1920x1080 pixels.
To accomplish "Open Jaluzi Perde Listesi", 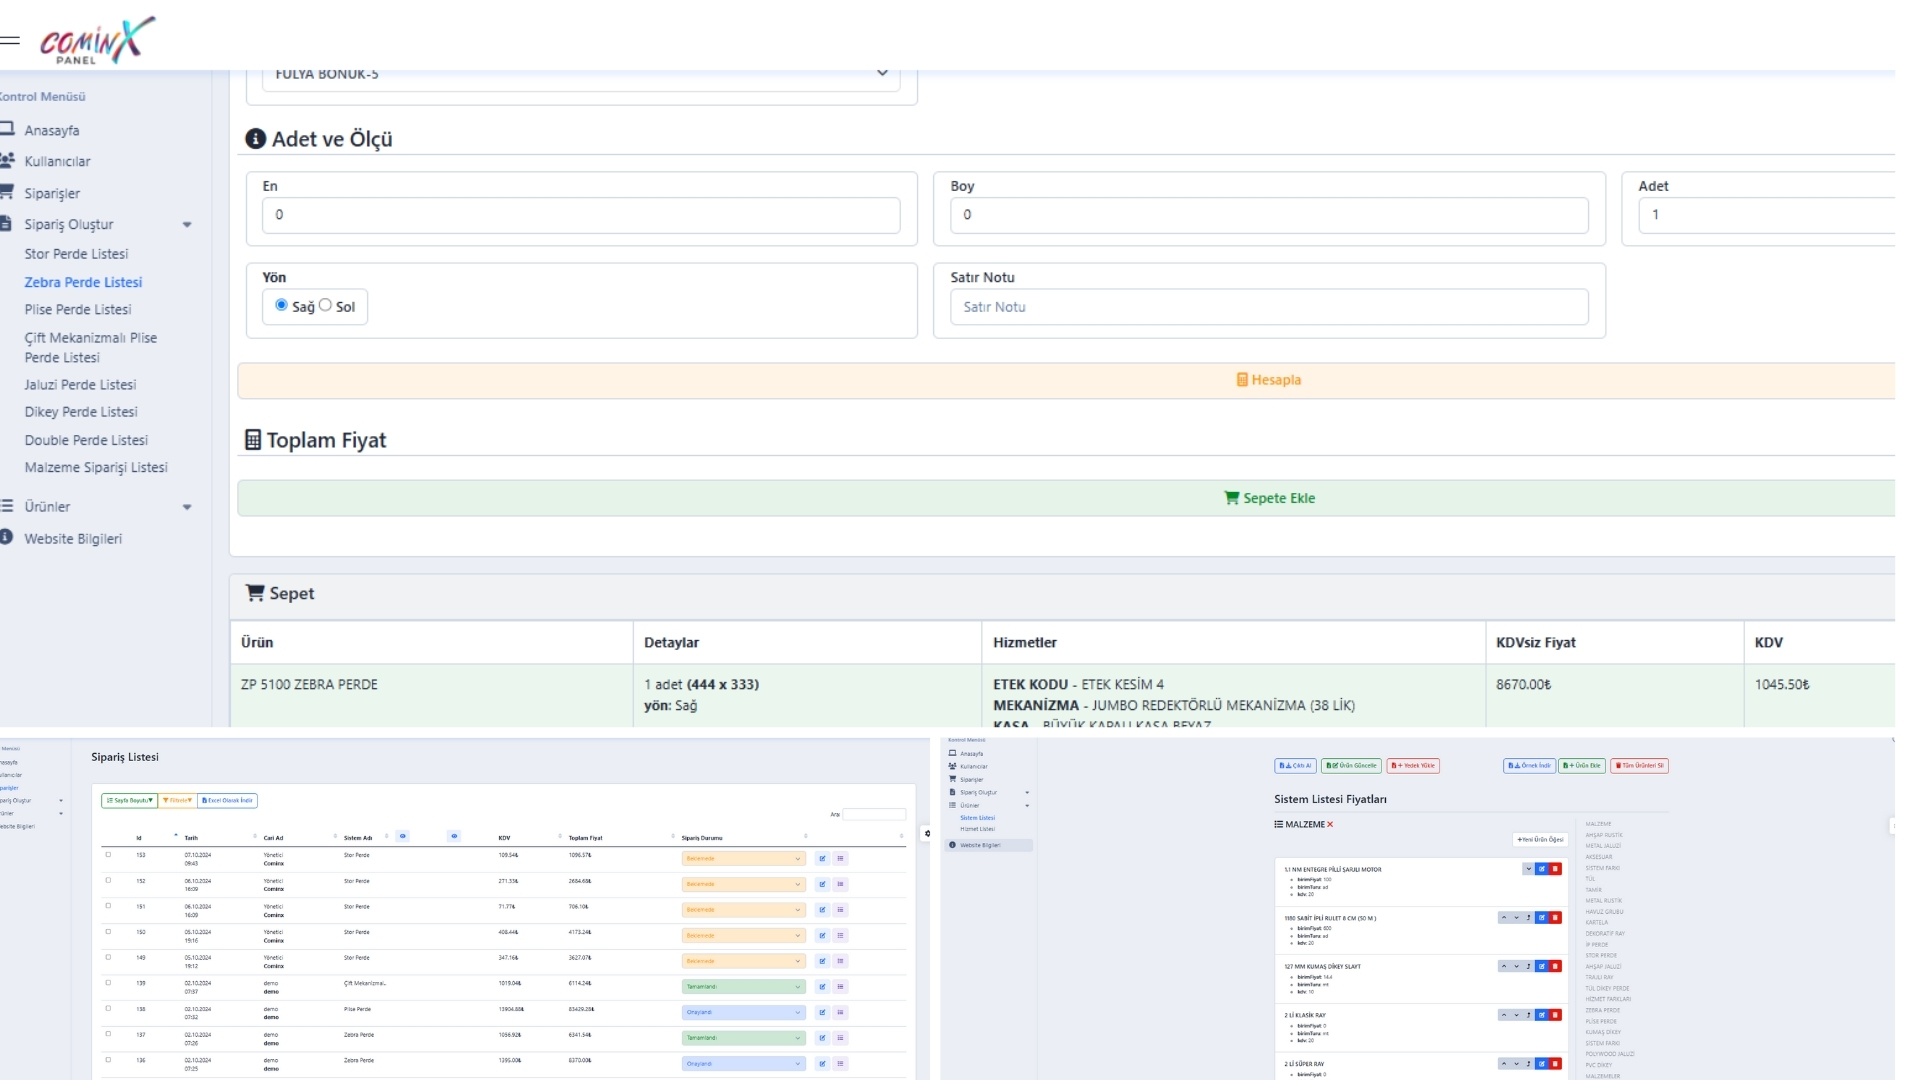I will tap(80, 384).
